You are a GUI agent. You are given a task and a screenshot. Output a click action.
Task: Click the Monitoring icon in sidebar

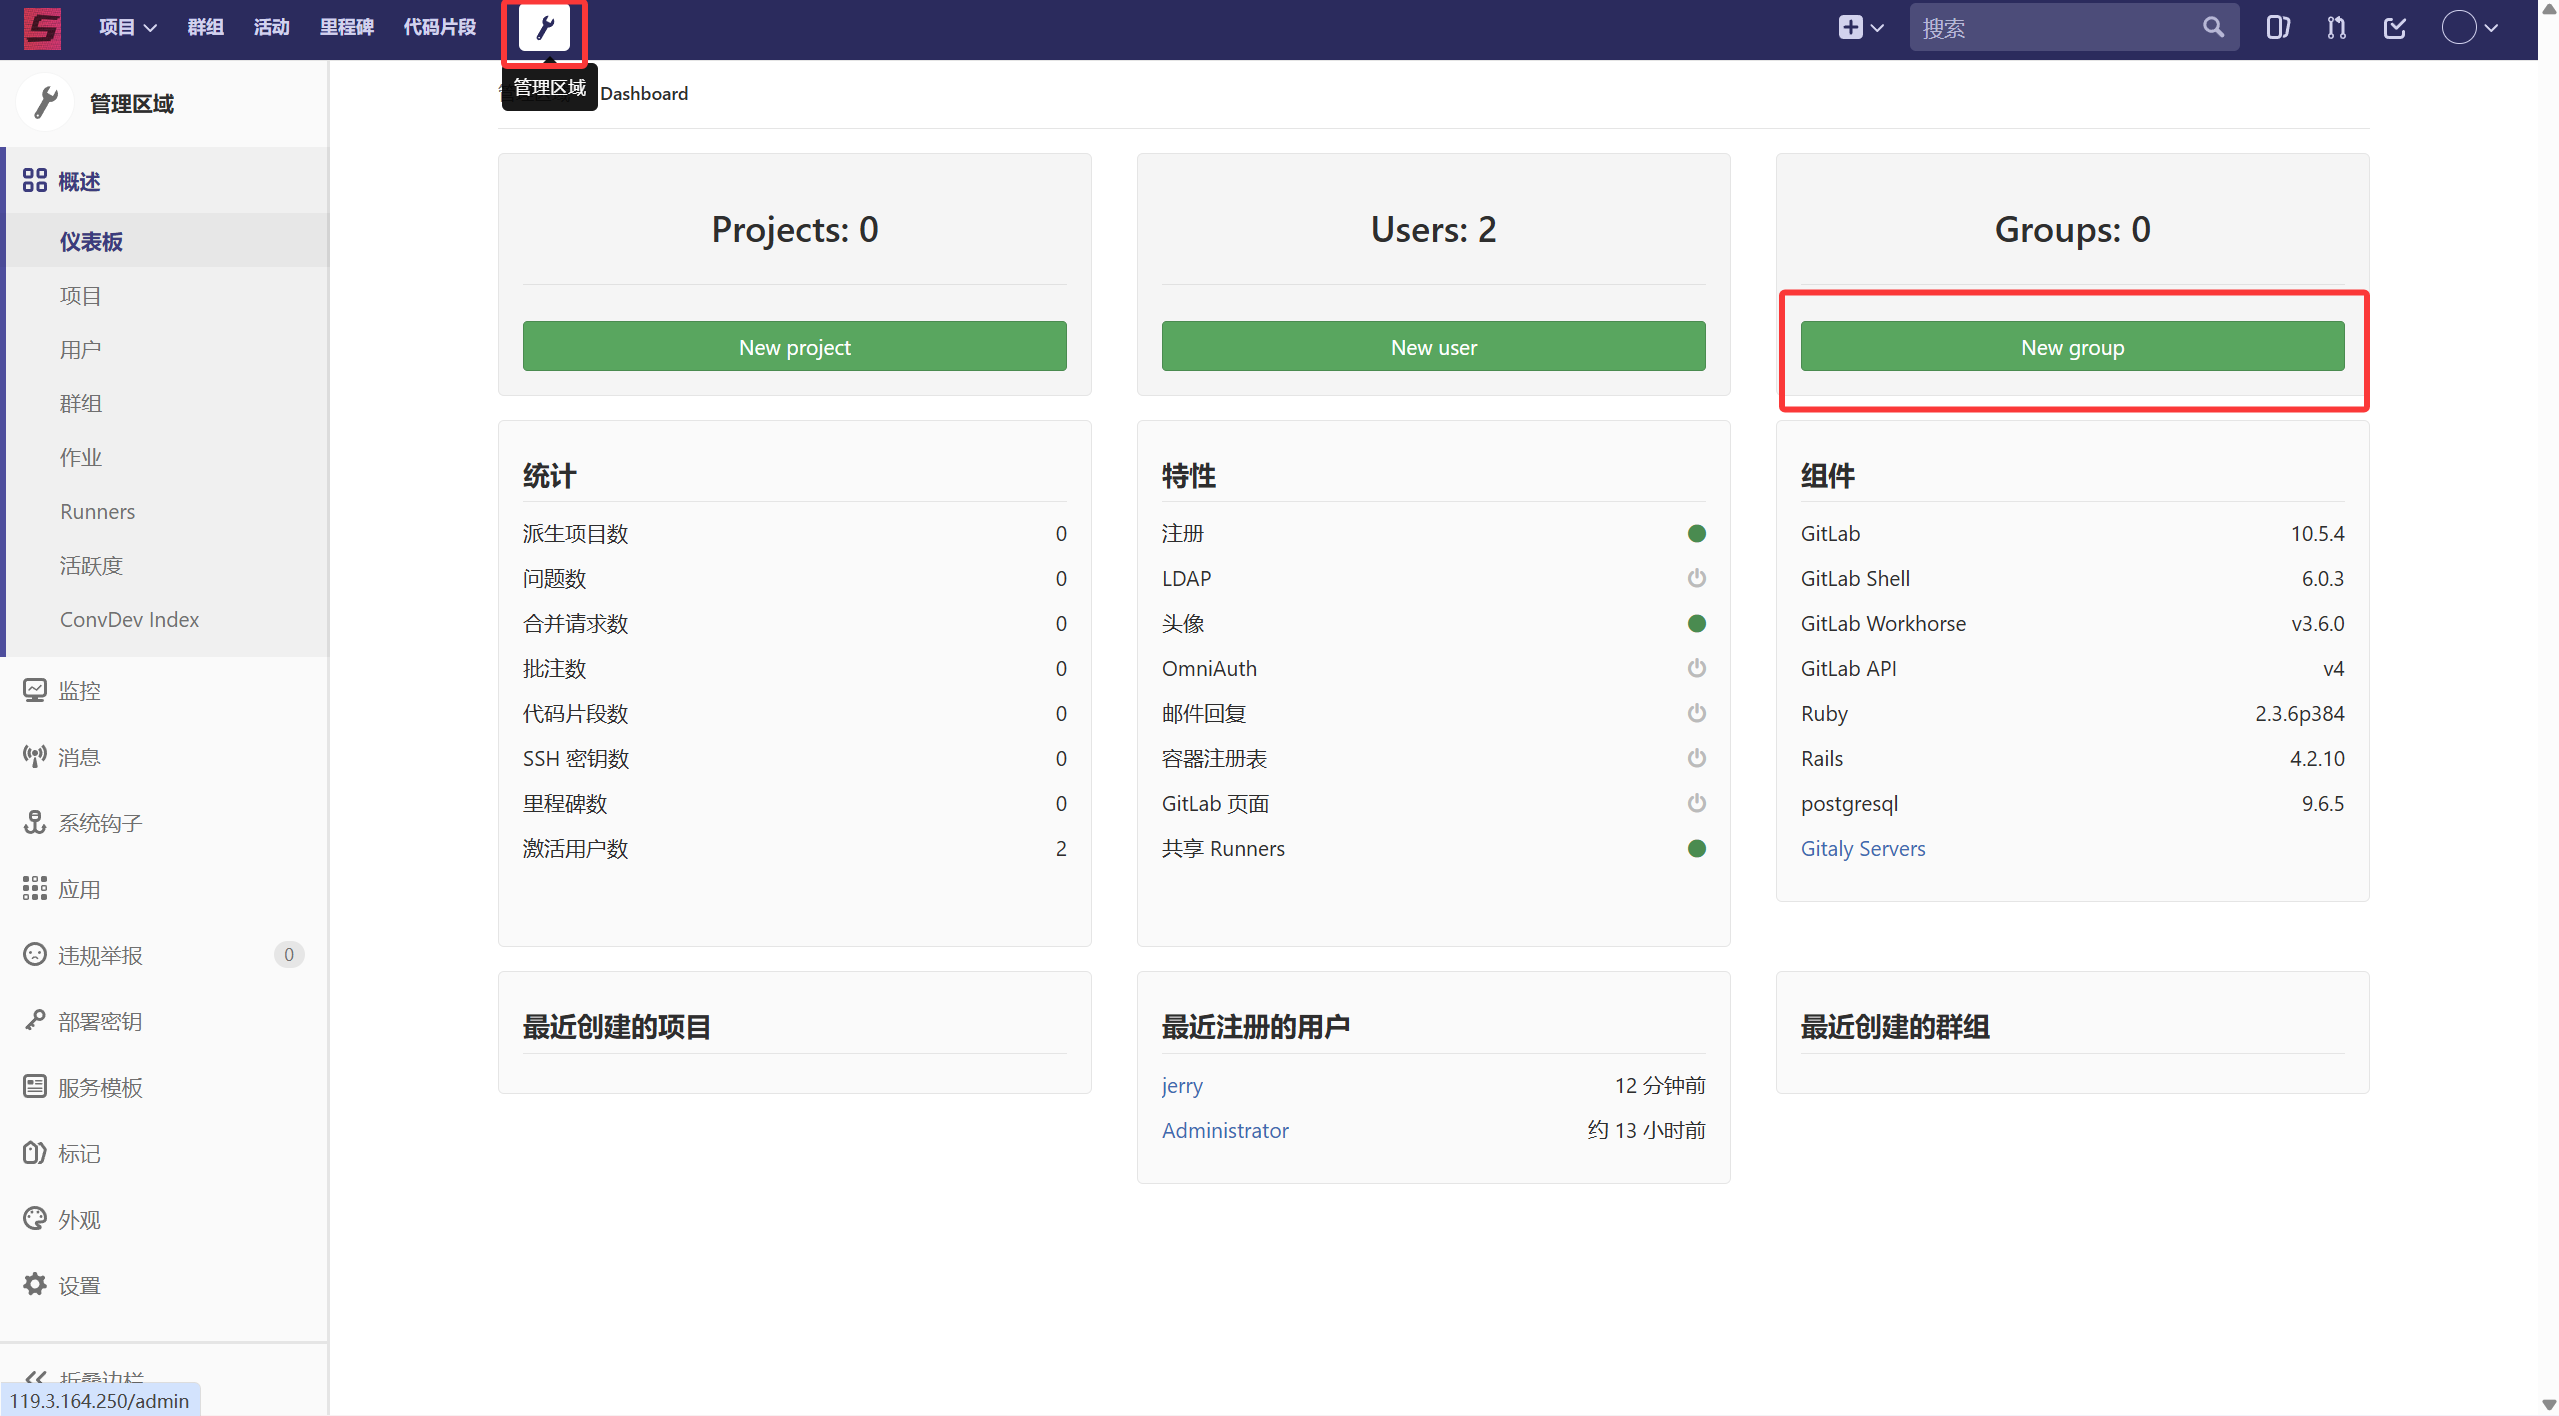click(x=35, y=690)
